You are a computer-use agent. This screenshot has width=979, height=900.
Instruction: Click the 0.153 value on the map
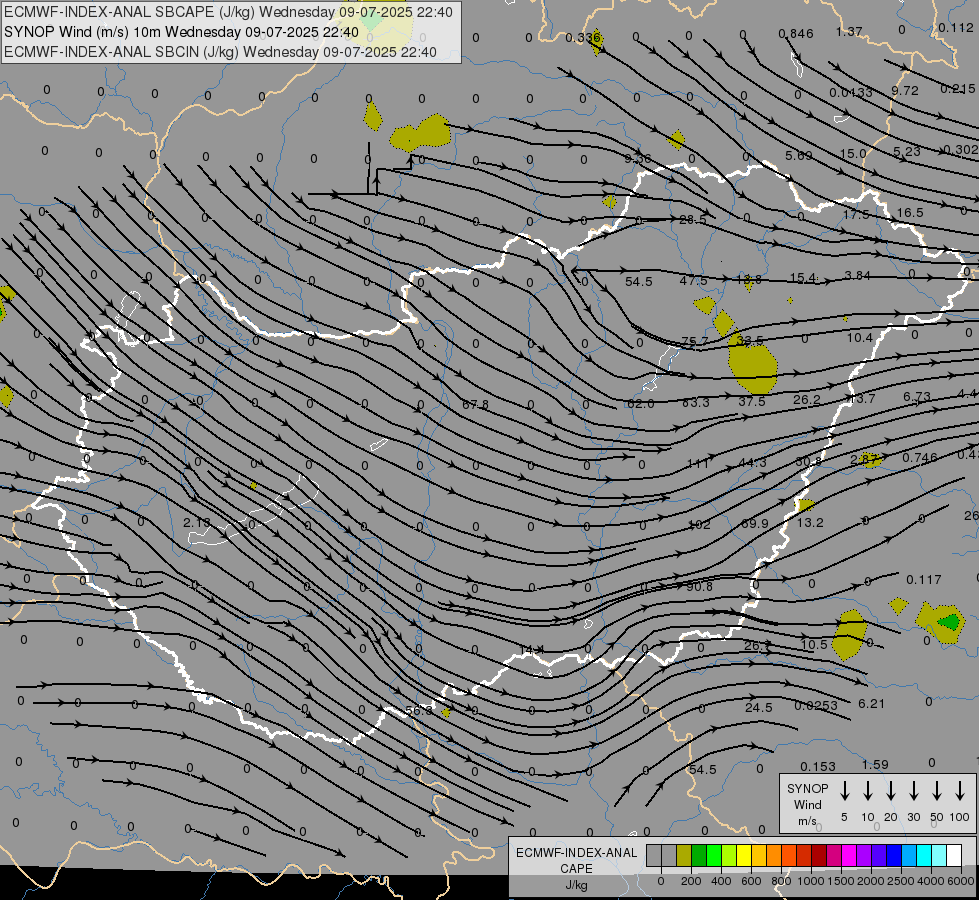pos(817,766)
